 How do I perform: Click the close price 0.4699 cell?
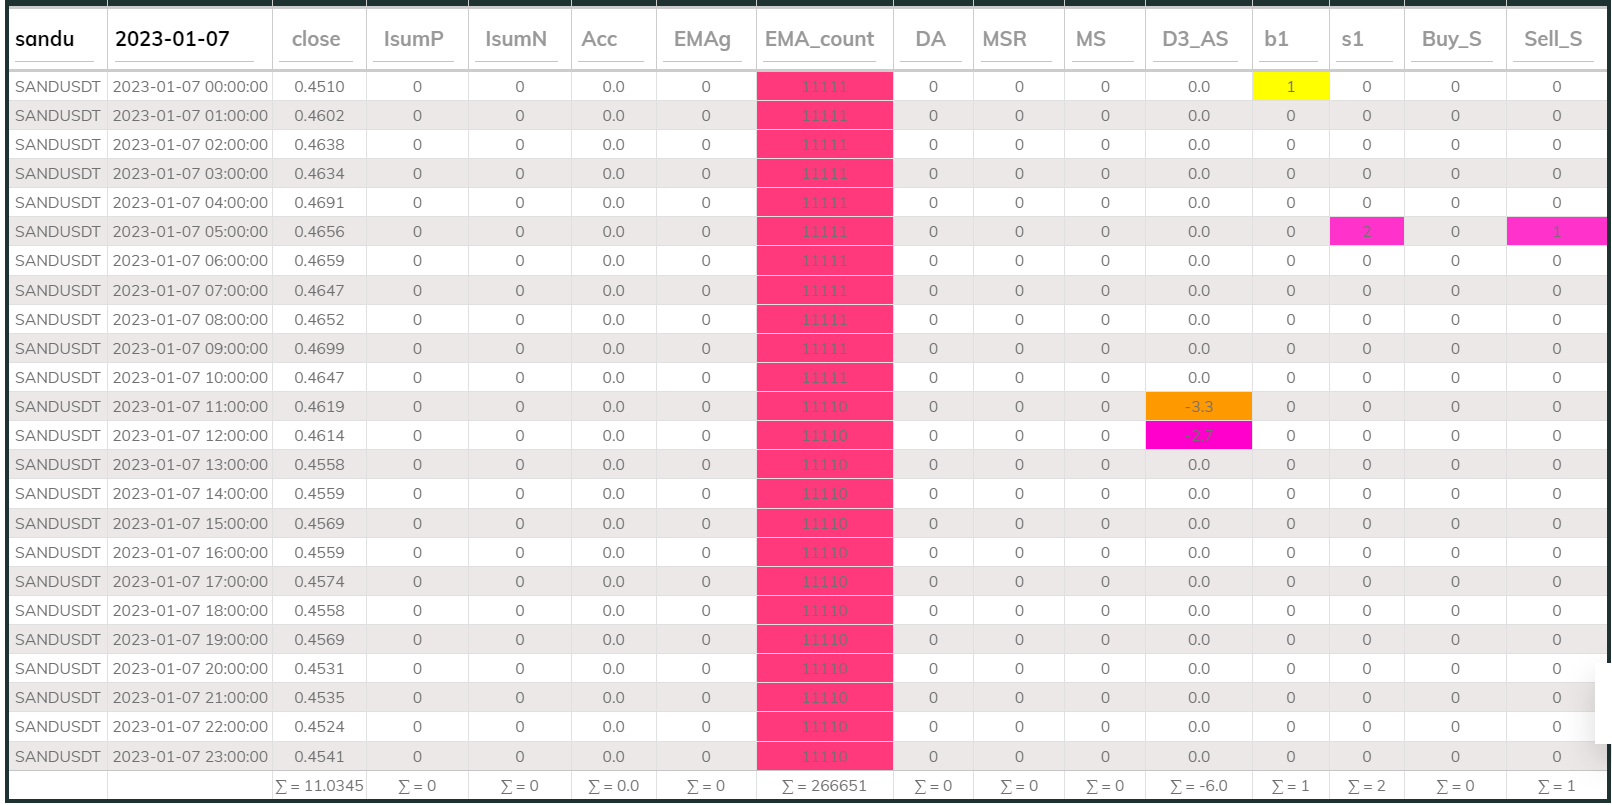click(319, 349)
